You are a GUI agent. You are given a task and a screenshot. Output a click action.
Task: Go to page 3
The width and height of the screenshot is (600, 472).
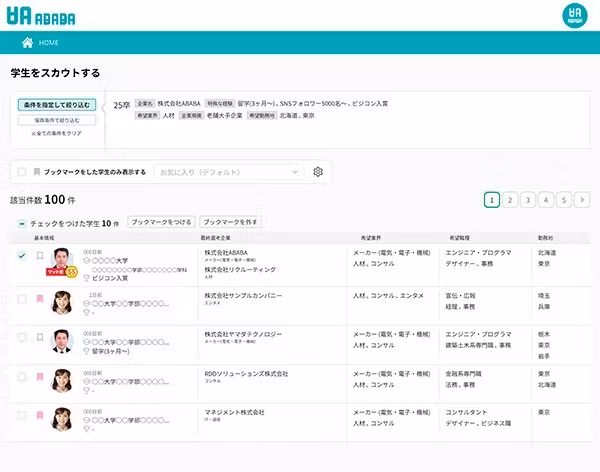click(x=528, y=200)
